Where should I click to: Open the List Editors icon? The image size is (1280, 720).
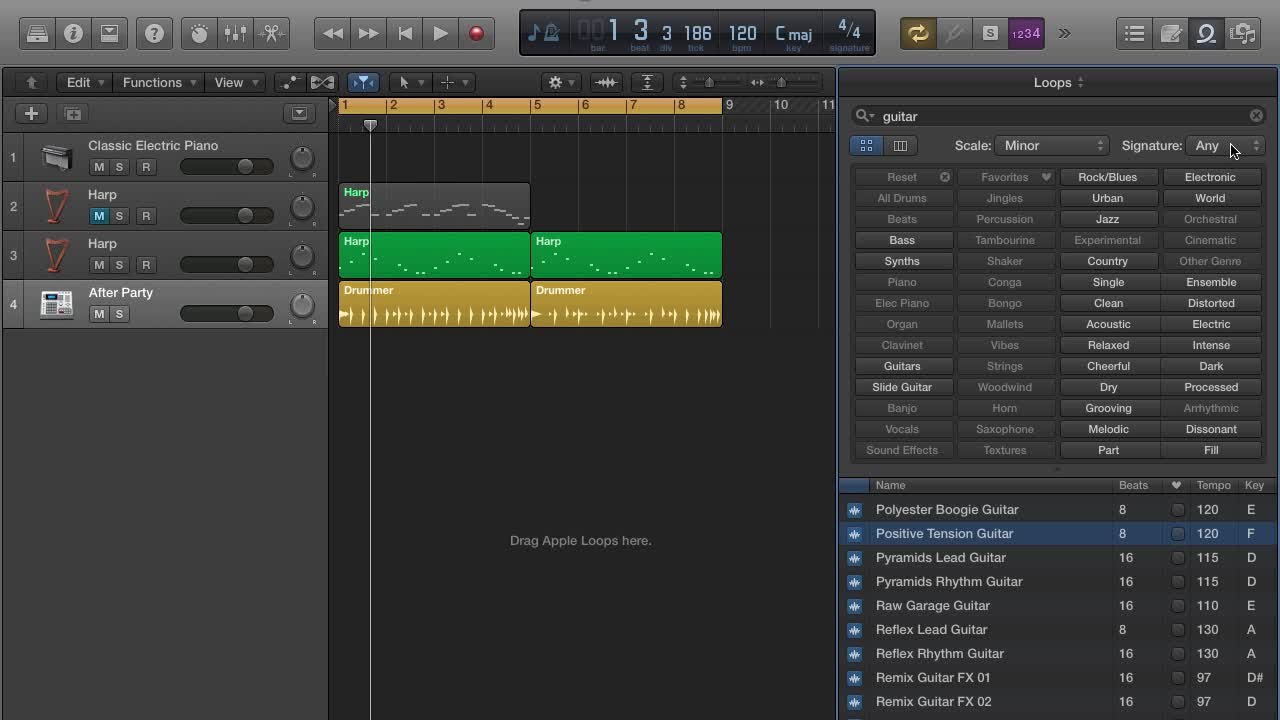pos(1134,33)
